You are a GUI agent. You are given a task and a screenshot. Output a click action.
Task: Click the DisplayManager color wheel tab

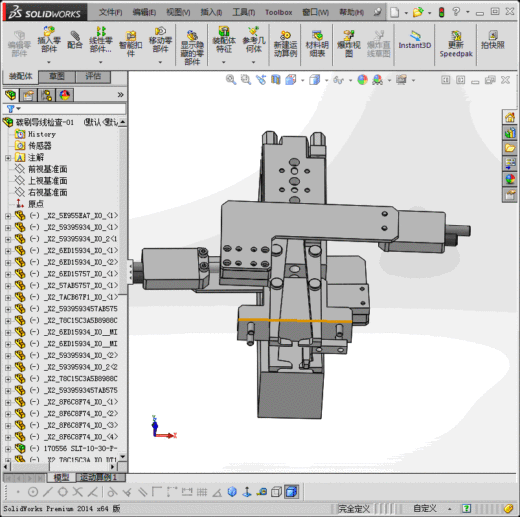click(65, 95)
